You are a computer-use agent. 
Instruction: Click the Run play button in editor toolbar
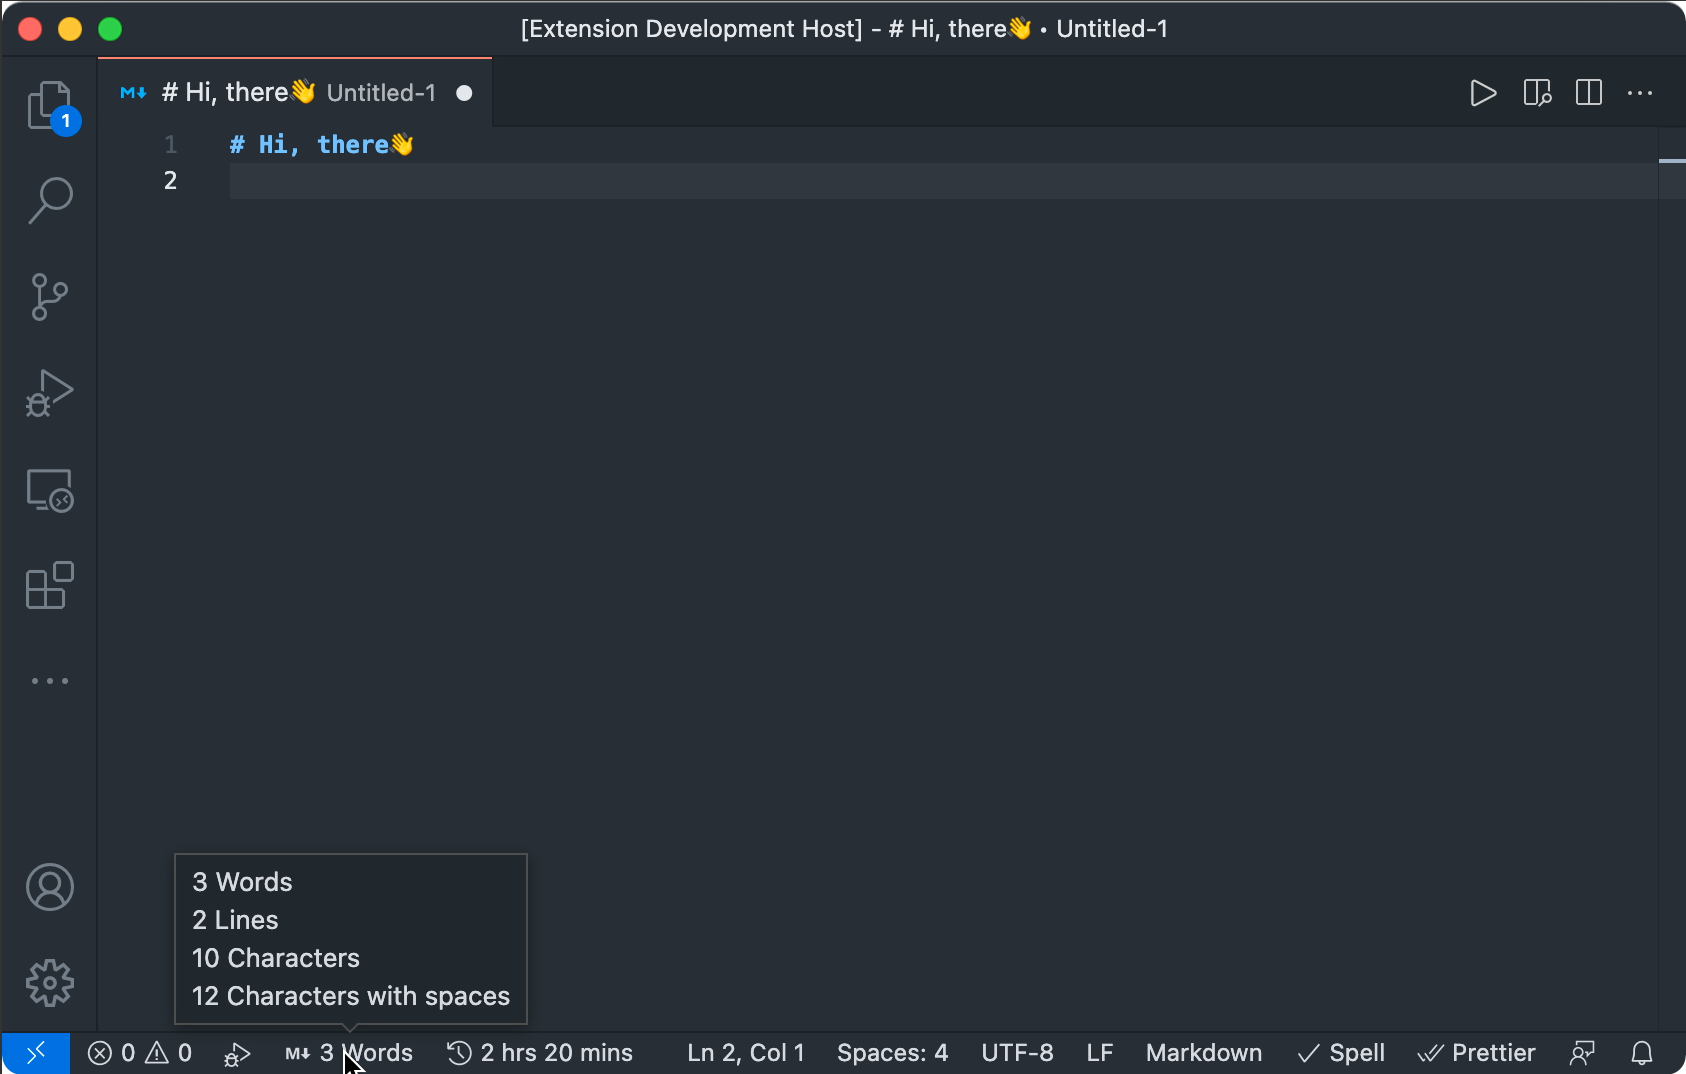click(x=1484, y=93)
